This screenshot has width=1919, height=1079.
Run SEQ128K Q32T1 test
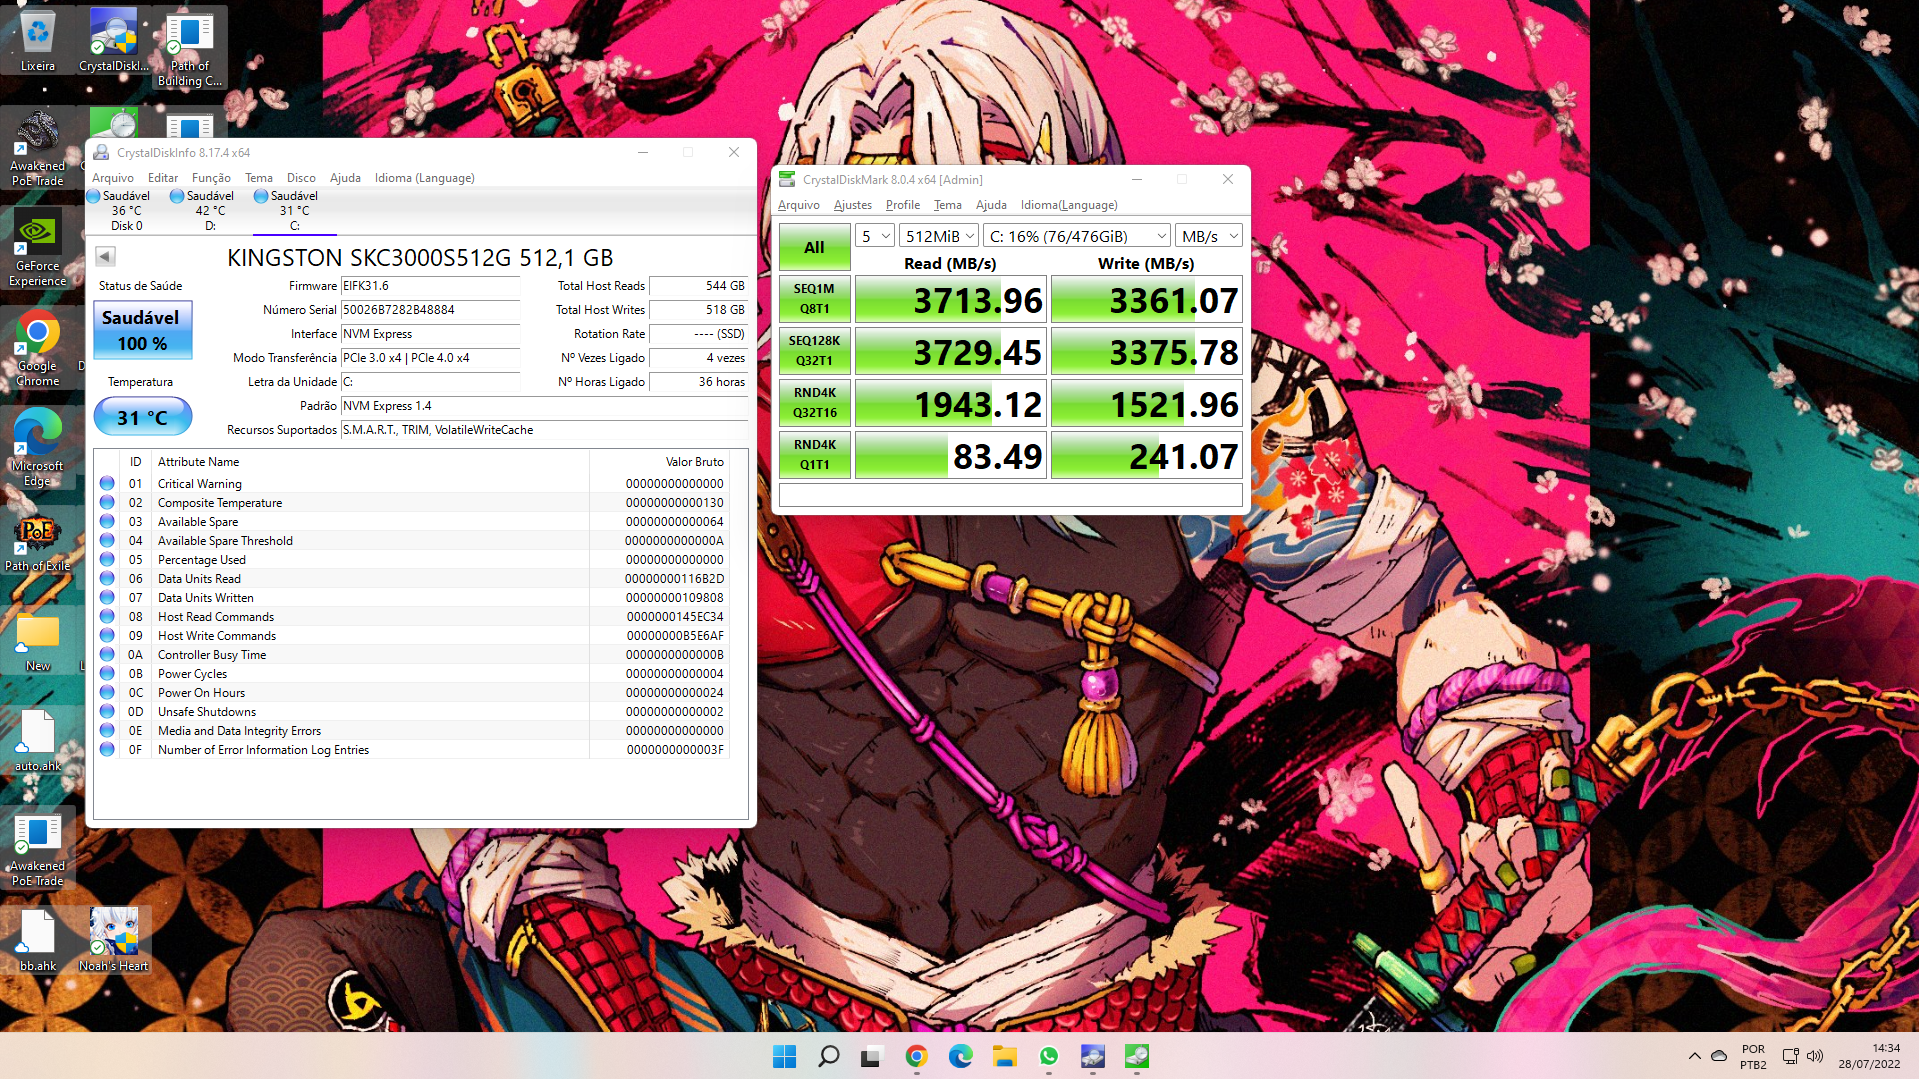pos(814,350)
